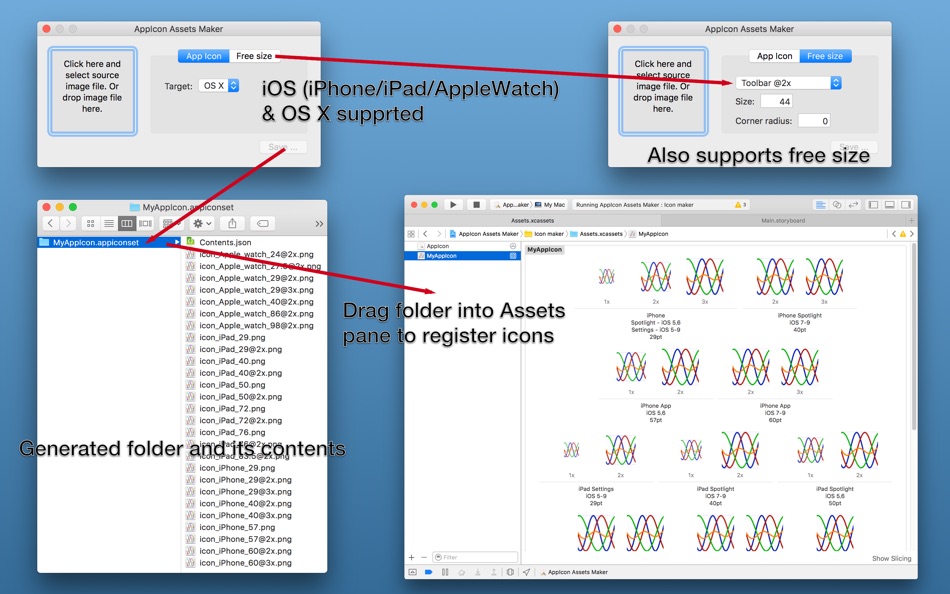Select App Icon tab in window showing Corner radius
This screenshot has width=950, height=594.
click(x=774, y=56)
